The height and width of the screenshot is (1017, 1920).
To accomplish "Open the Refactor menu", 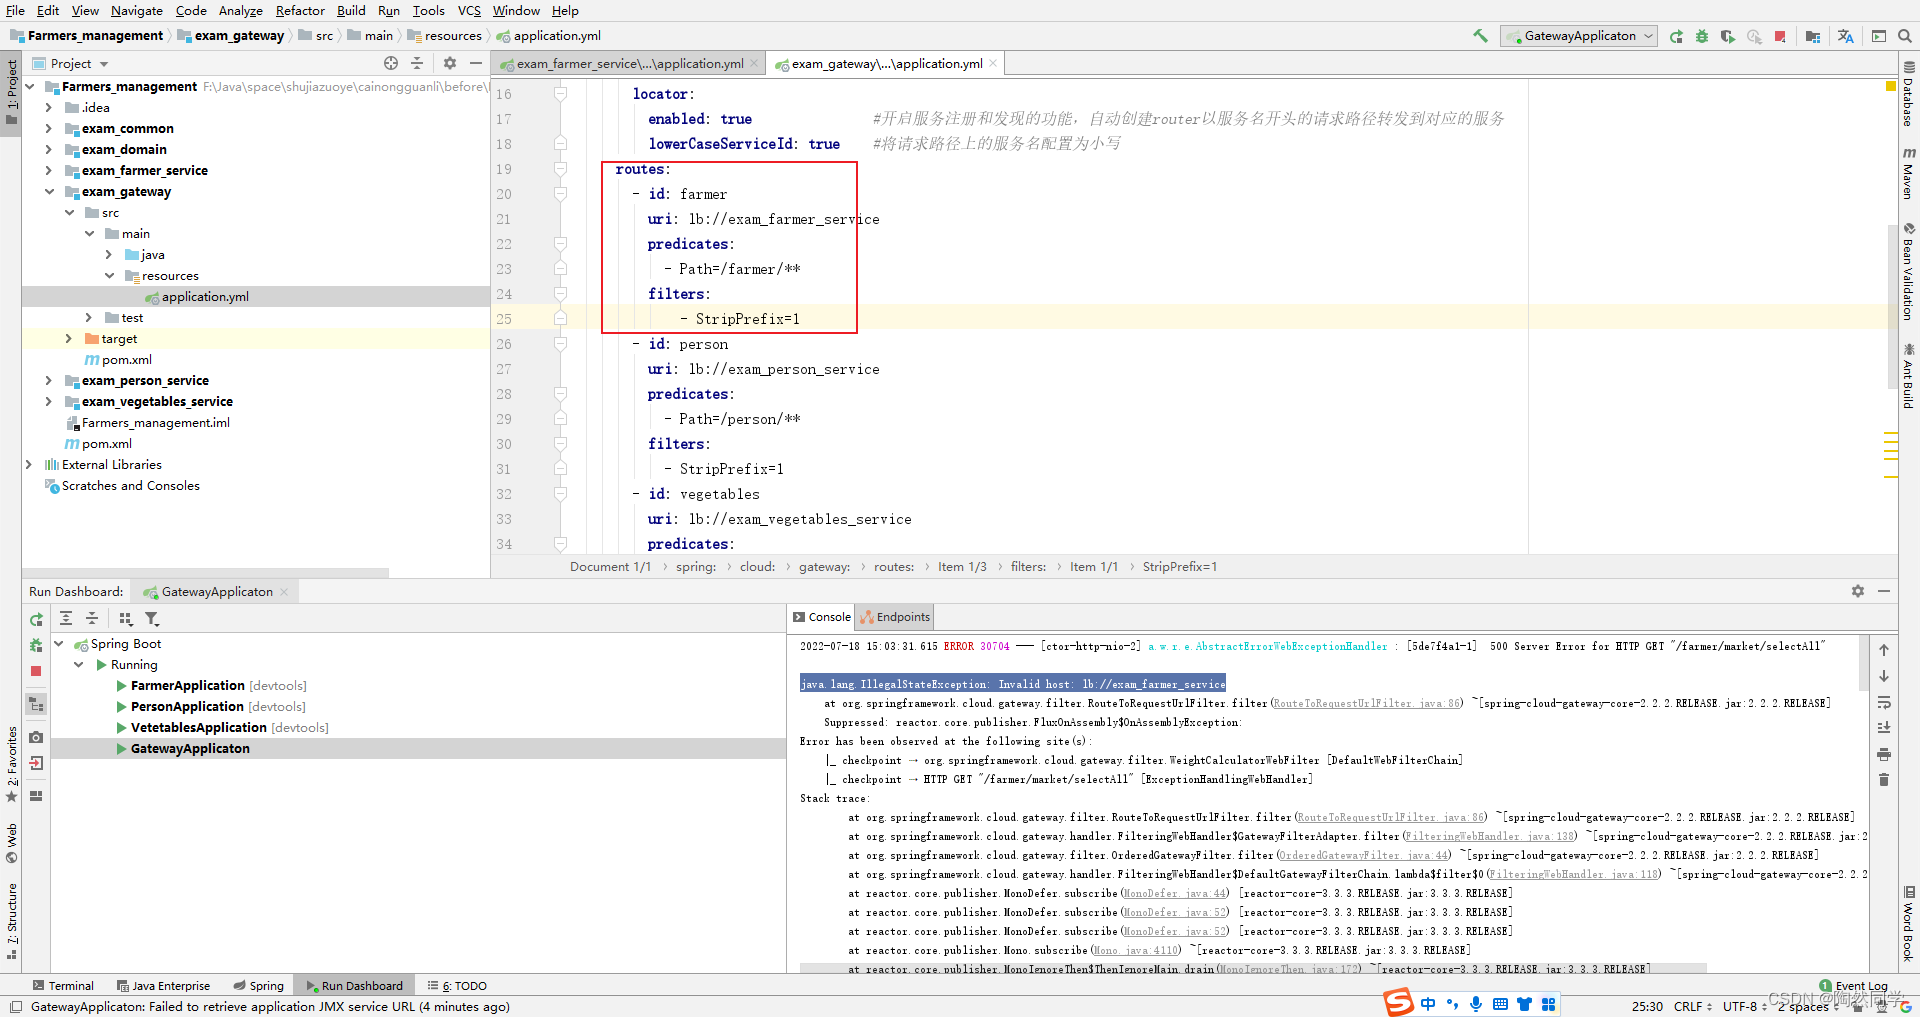I will pos(300,11).
